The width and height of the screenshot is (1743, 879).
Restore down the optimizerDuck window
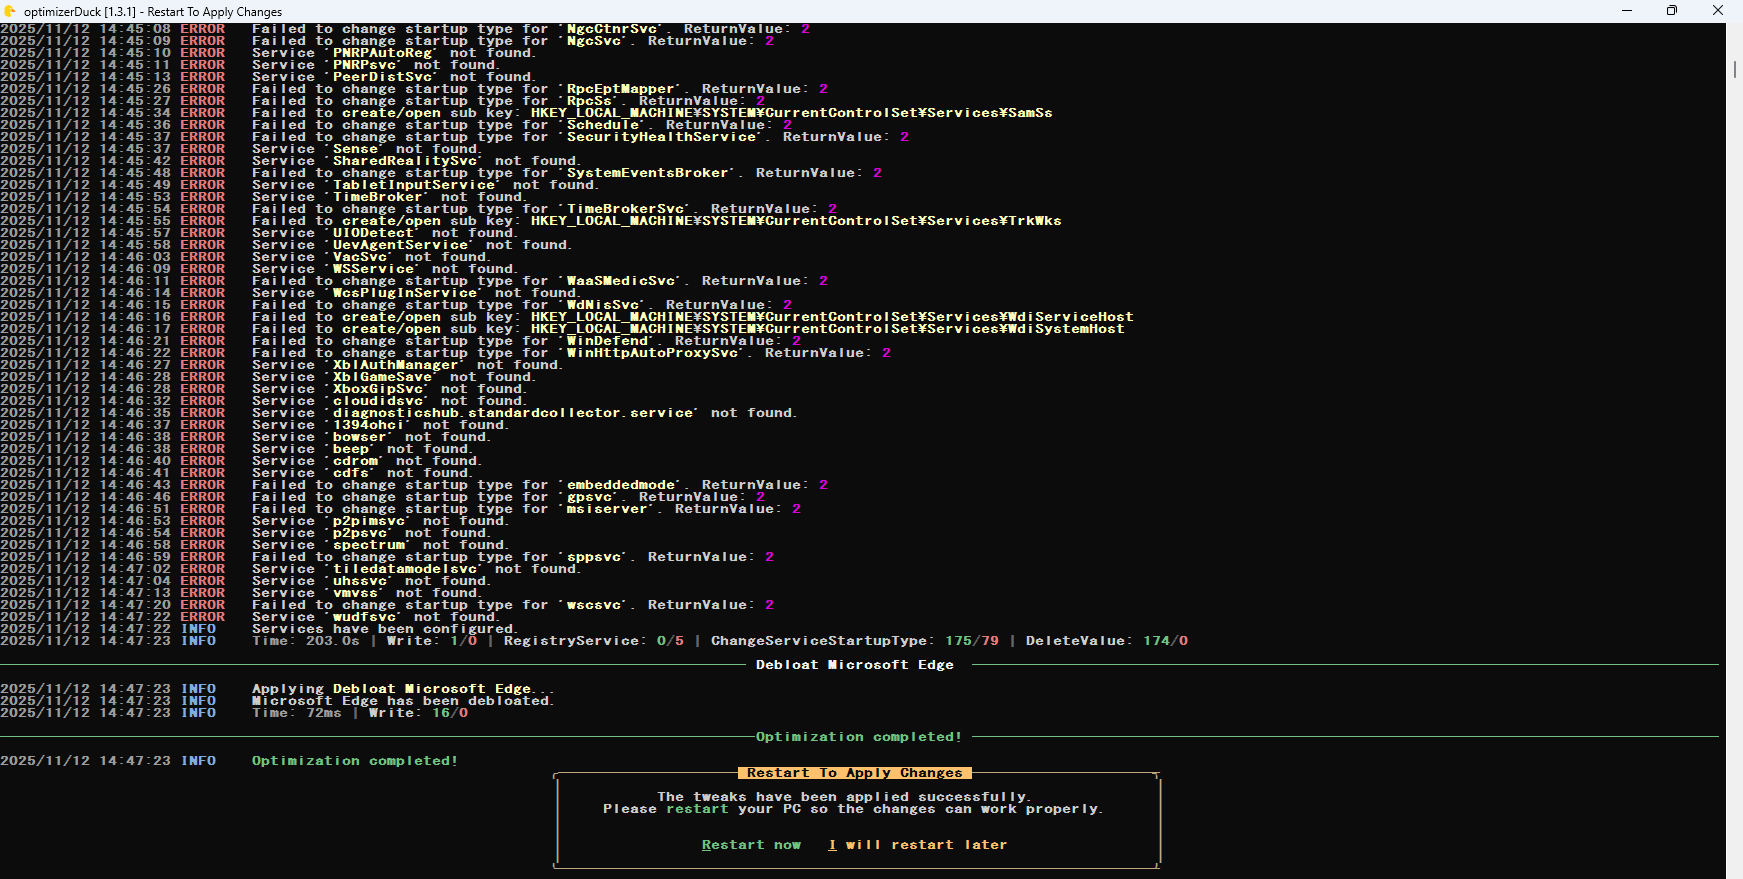pyautogui.click(x=1672, y=11)
